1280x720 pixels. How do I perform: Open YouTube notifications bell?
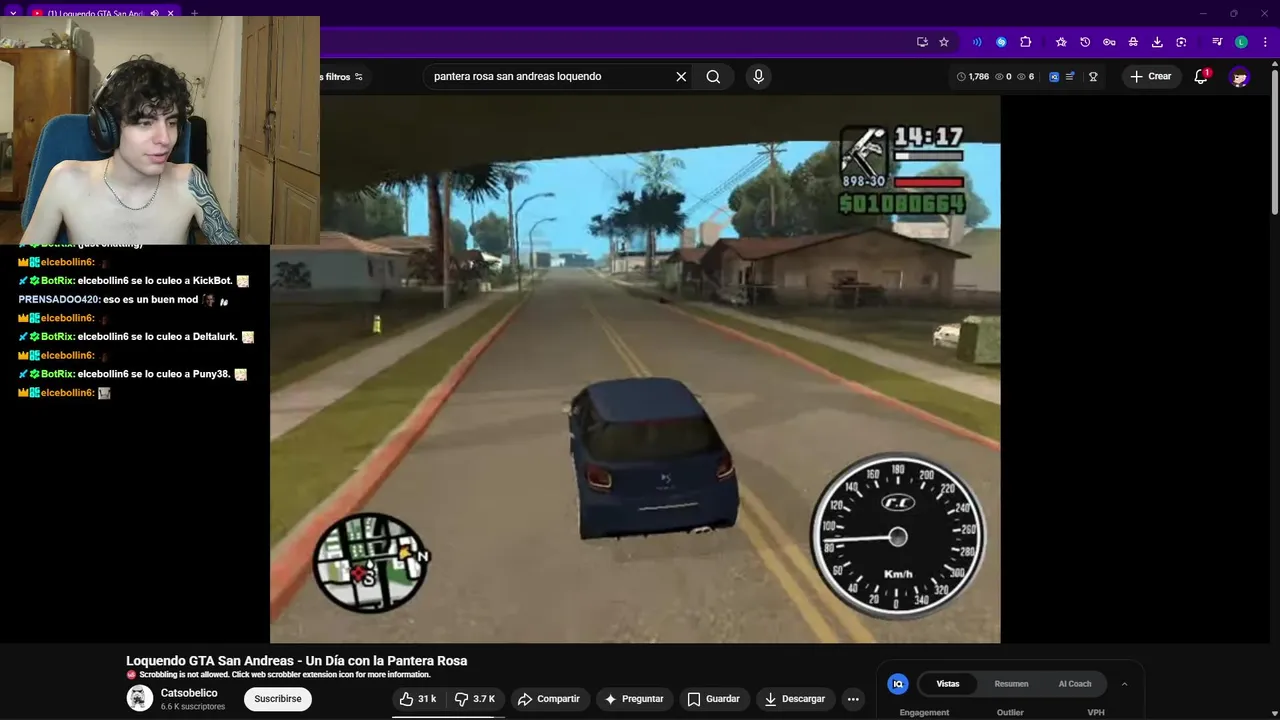(1201, 76)
